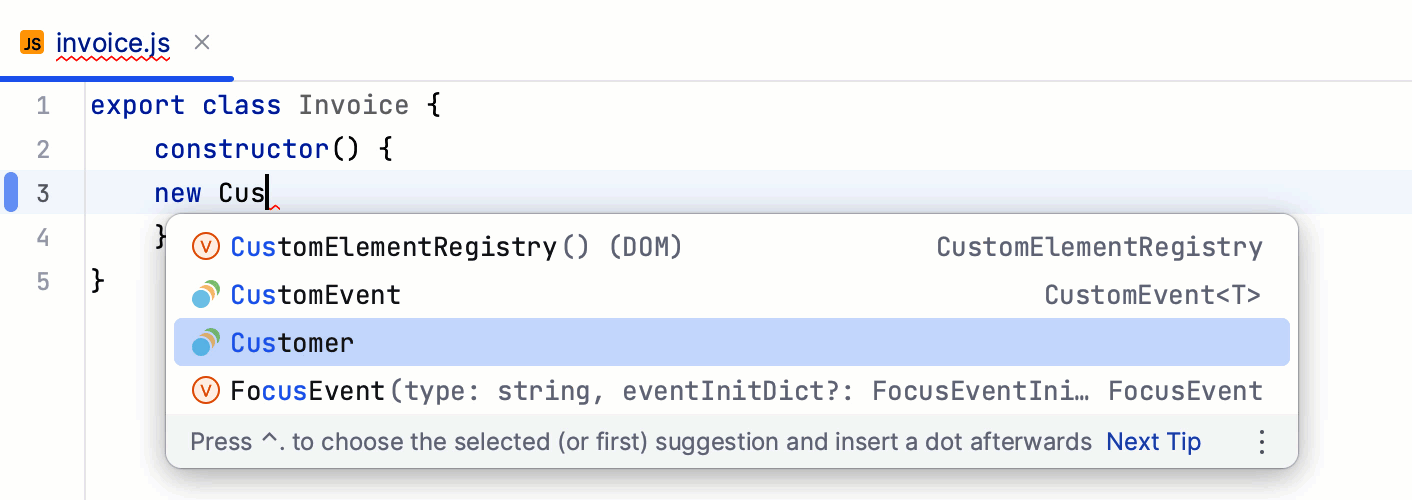Screen dimensions: 1412x500
Task: Click line number 5 in gutter
Action: (42, 281)
